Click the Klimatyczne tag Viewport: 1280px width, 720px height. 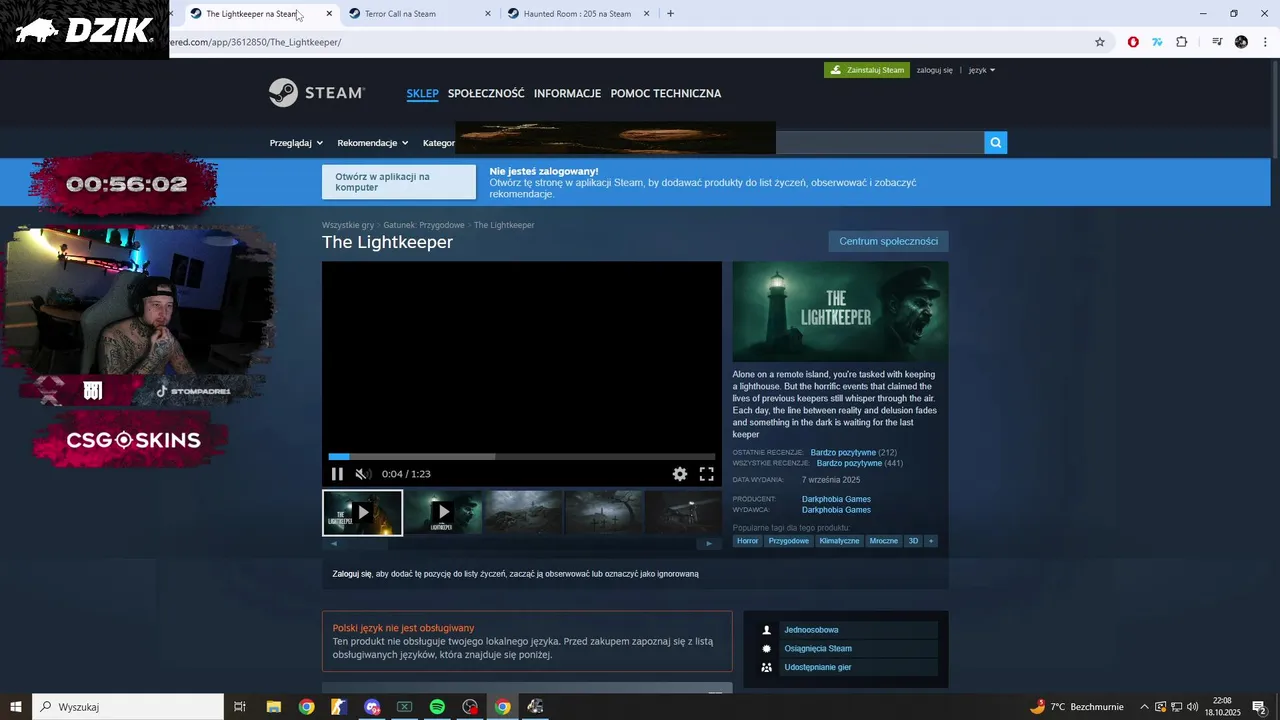tap(839, 541)
